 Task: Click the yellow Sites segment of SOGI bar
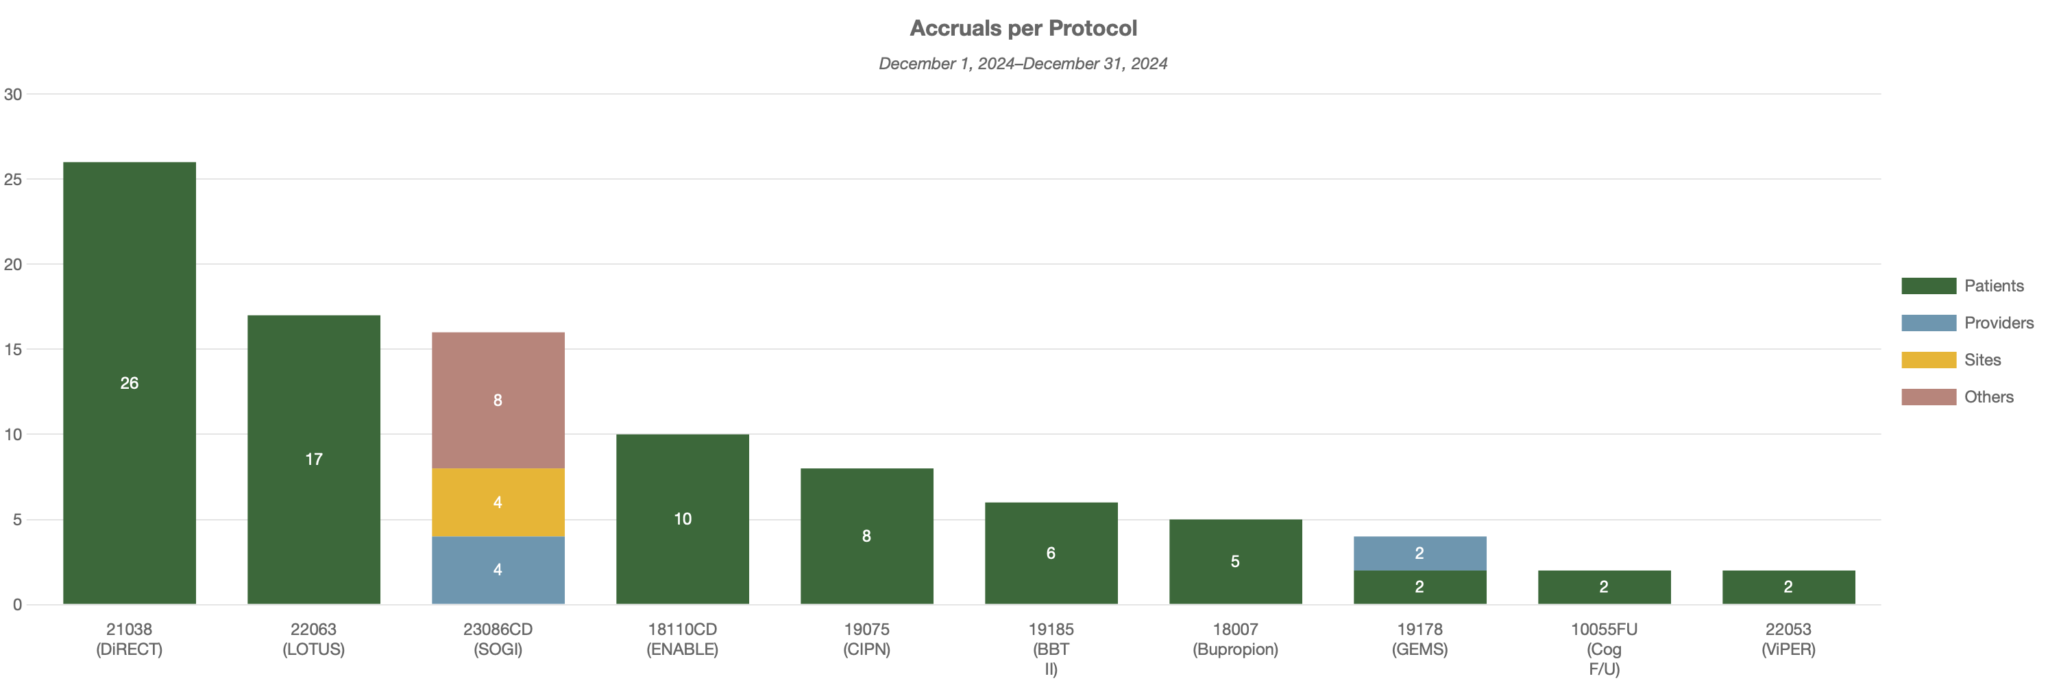498,502
